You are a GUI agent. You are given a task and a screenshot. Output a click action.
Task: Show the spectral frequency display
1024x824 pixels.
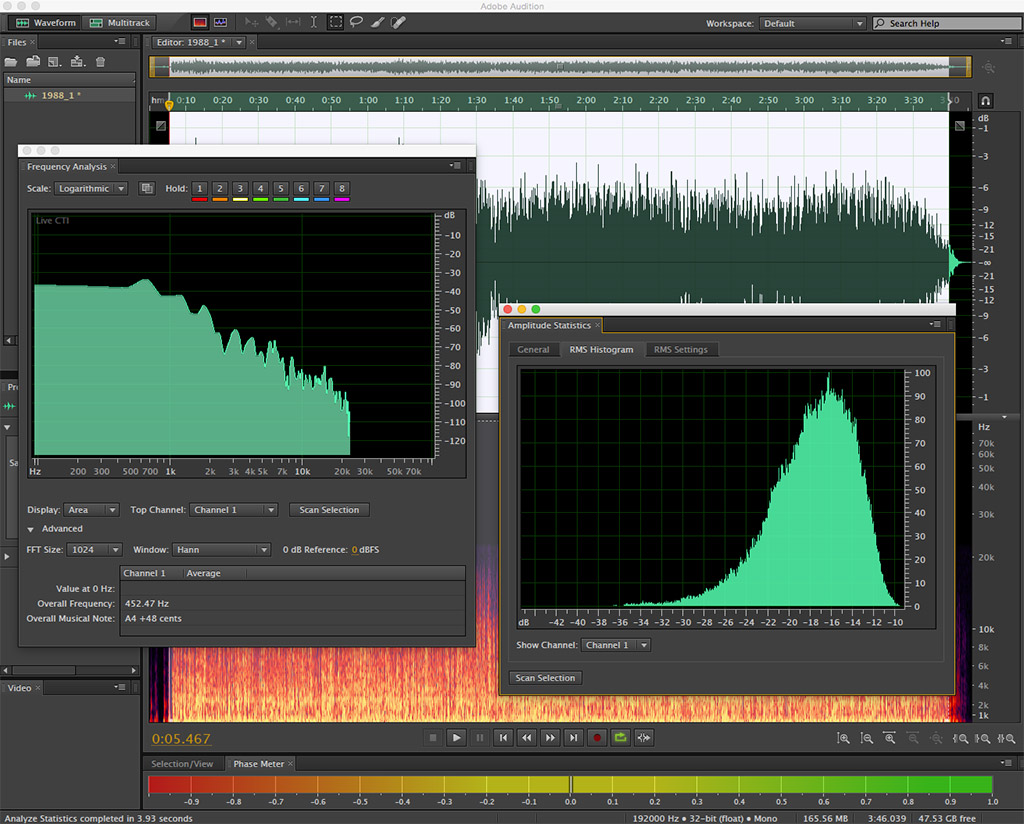pyautogui.click(x=199, y=22)
